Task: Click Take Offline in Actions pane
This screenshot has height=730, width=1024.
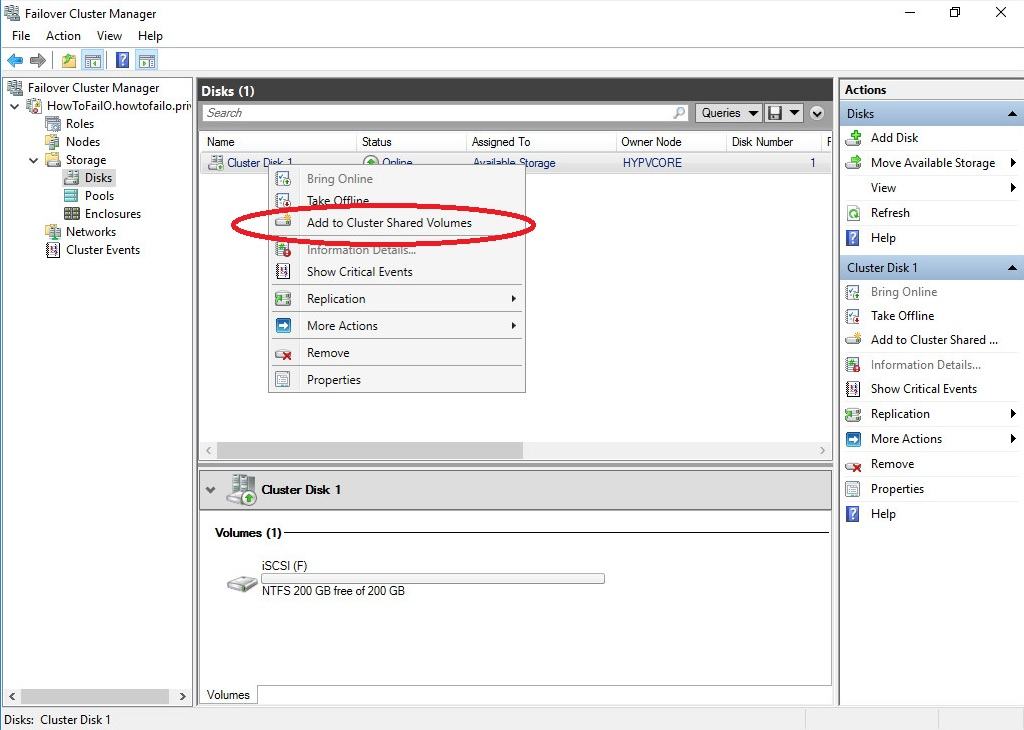Action: pos(902,316)
